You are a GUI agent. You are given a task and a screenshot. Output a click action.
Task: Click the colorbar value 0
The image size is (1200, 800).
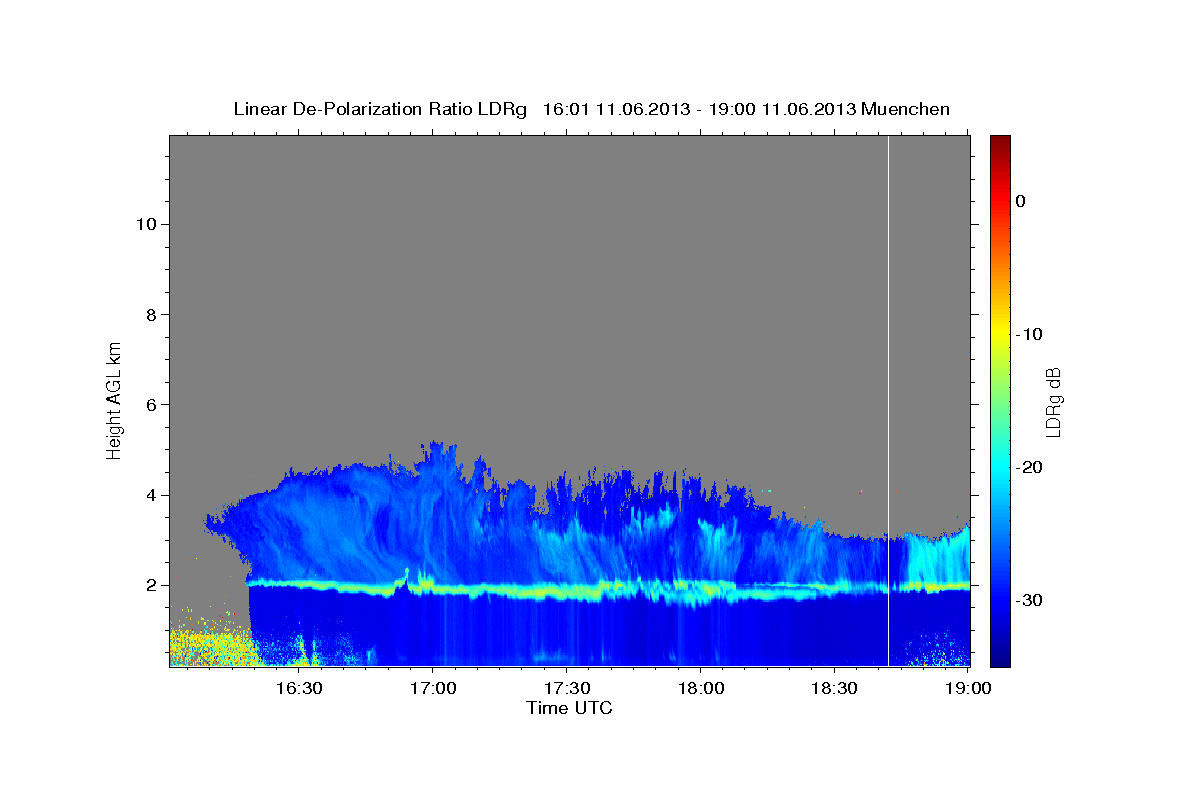tap(1020, 201)
